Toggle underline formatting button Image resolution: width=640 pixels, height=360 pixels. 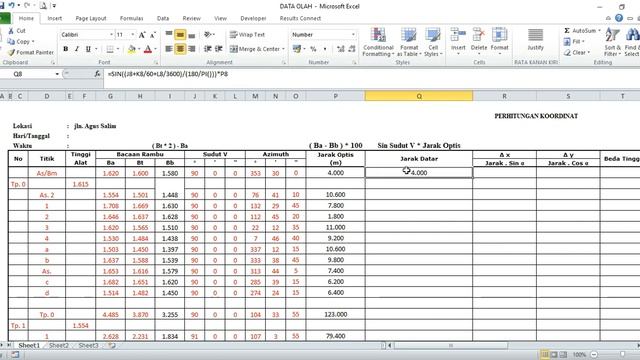88,49
